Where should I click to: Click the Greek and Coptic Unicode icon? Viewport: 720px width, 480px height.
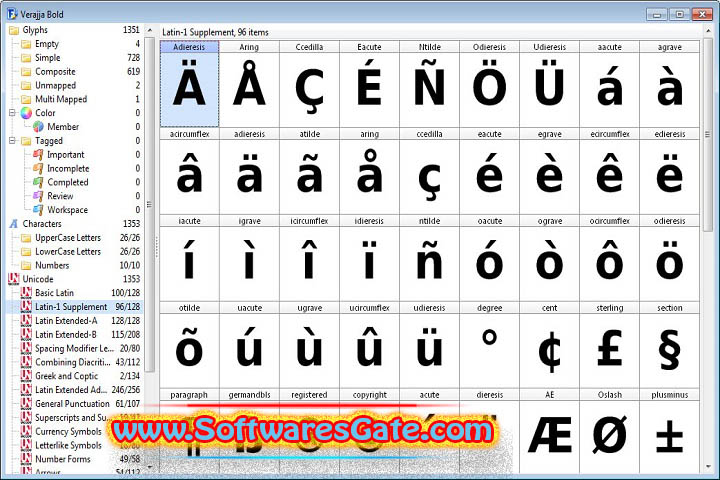26,376
